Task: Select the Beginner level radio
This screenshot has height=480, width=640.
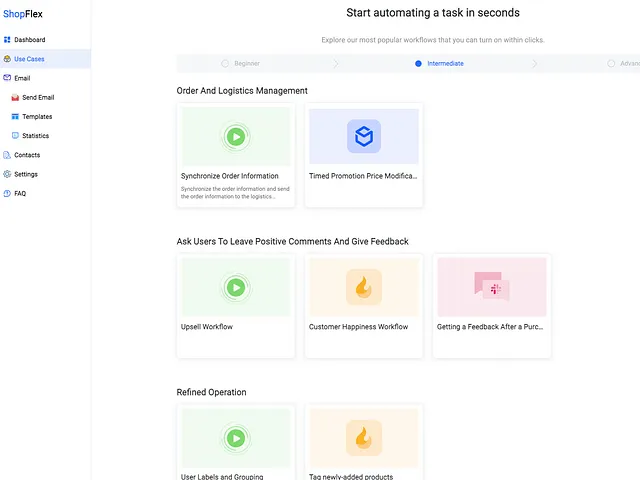Action: (225, 63)
